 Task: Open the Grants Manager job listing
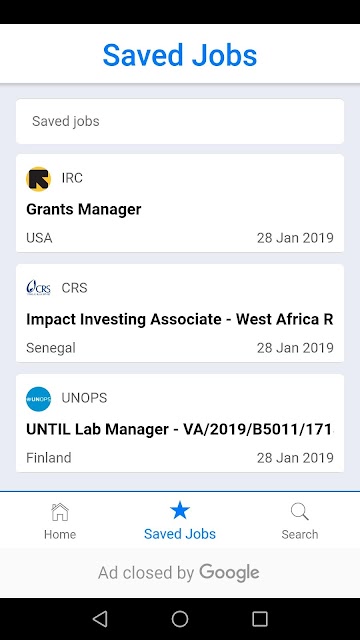click(180, 203)
